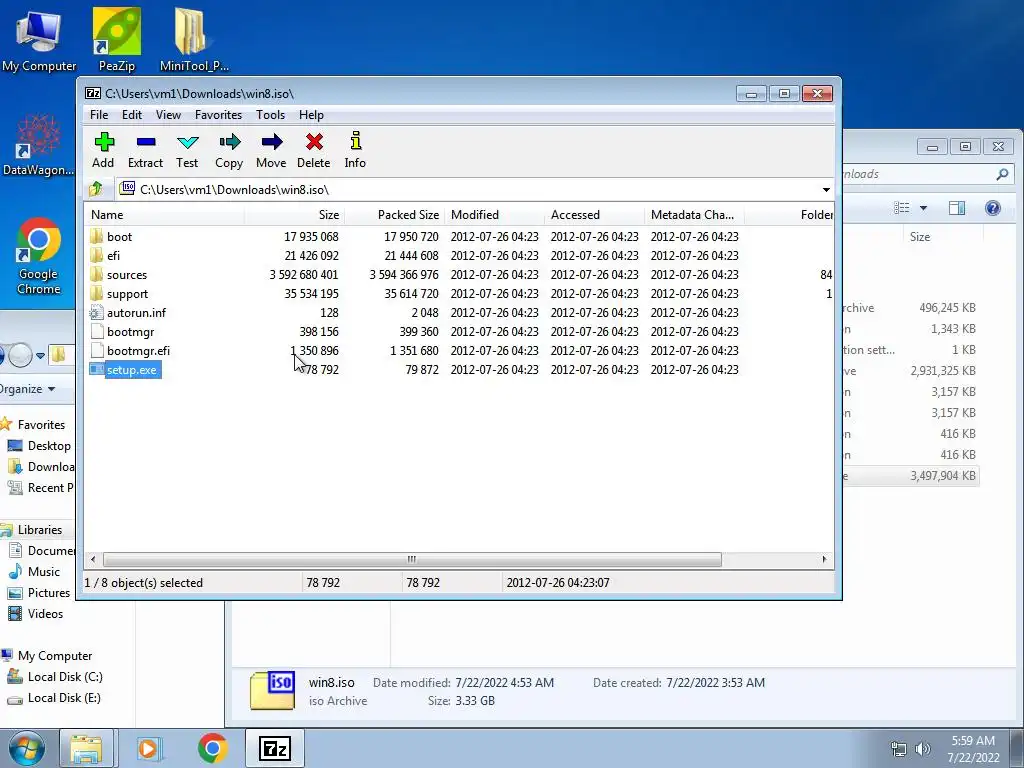Sort by the Accessed column header
1024x768 pixels.
coord(594,215)
